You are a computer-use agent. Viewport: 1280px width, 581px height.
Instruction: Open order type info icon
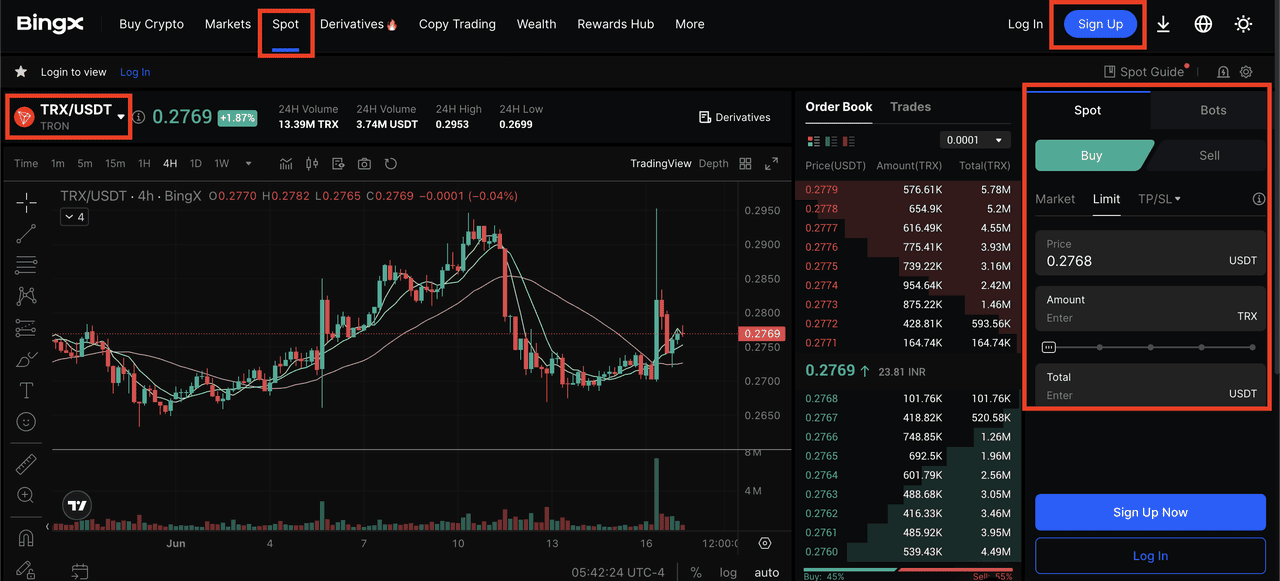pos(1259,199)
